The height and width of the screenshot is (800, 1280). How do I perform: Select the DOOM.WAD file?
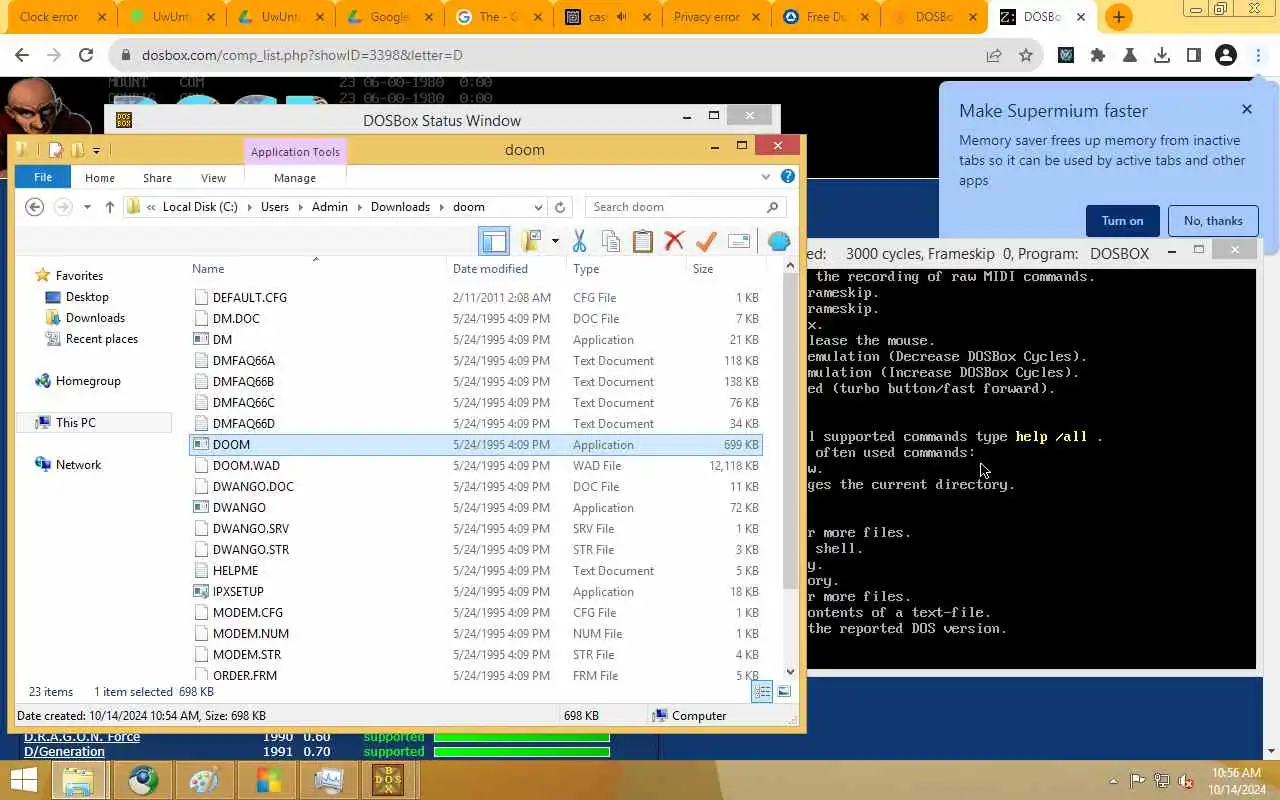click(x=475, y=465)
